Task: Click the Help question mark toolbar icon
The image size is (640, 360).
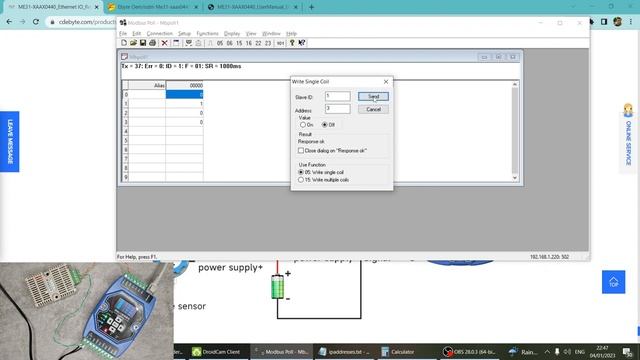Action: pyautogui.click(x=292, y=43)
